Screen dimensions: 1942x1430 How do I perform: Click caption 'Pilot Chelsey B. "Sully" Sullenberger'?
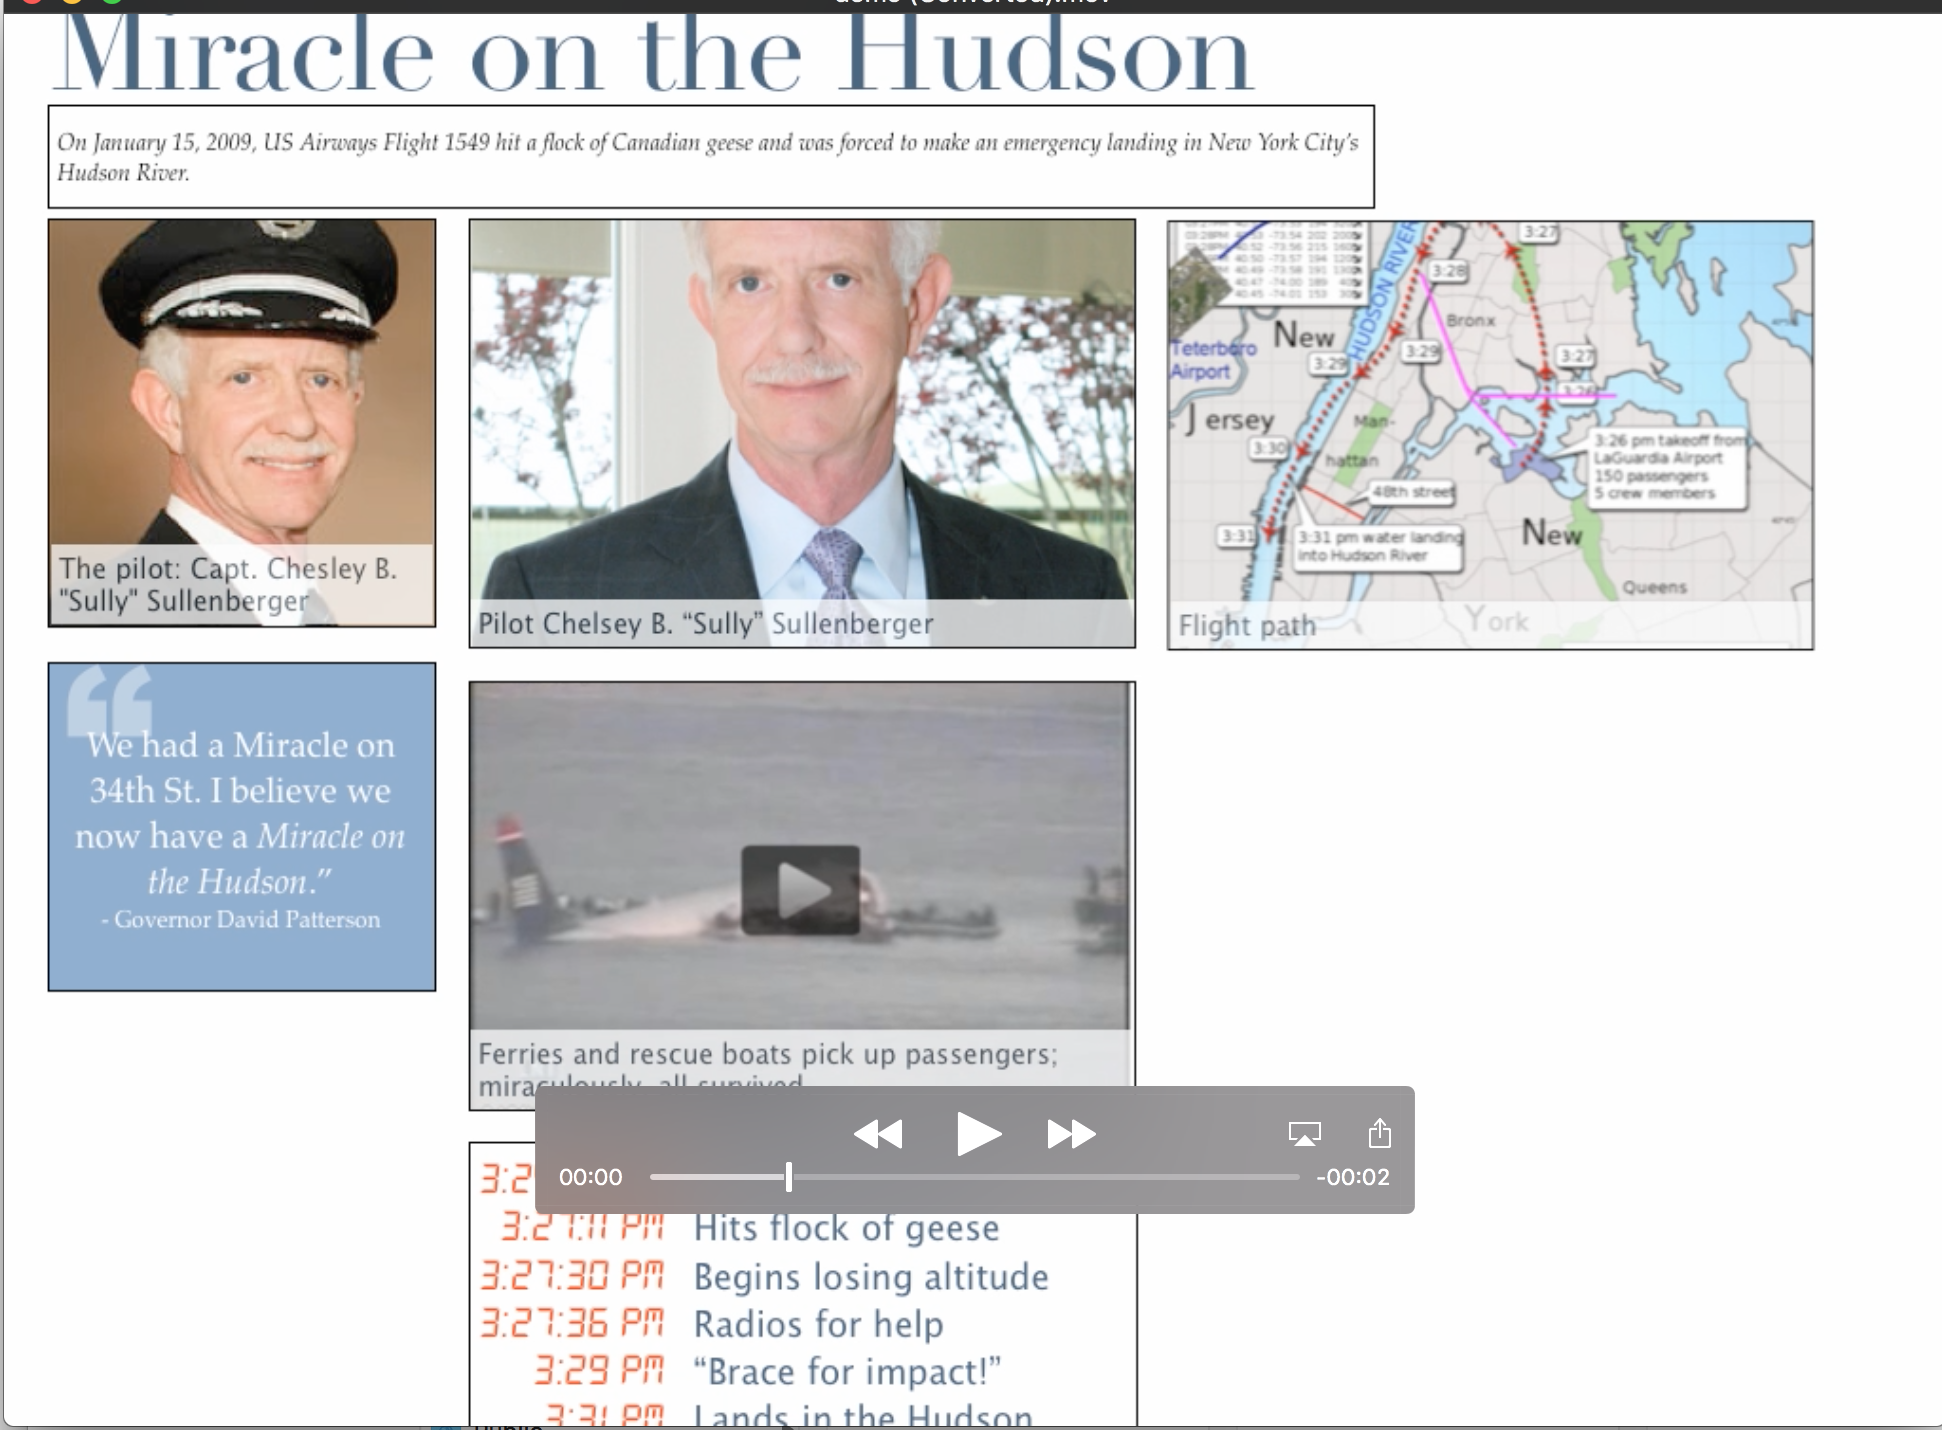coord(705,624)
